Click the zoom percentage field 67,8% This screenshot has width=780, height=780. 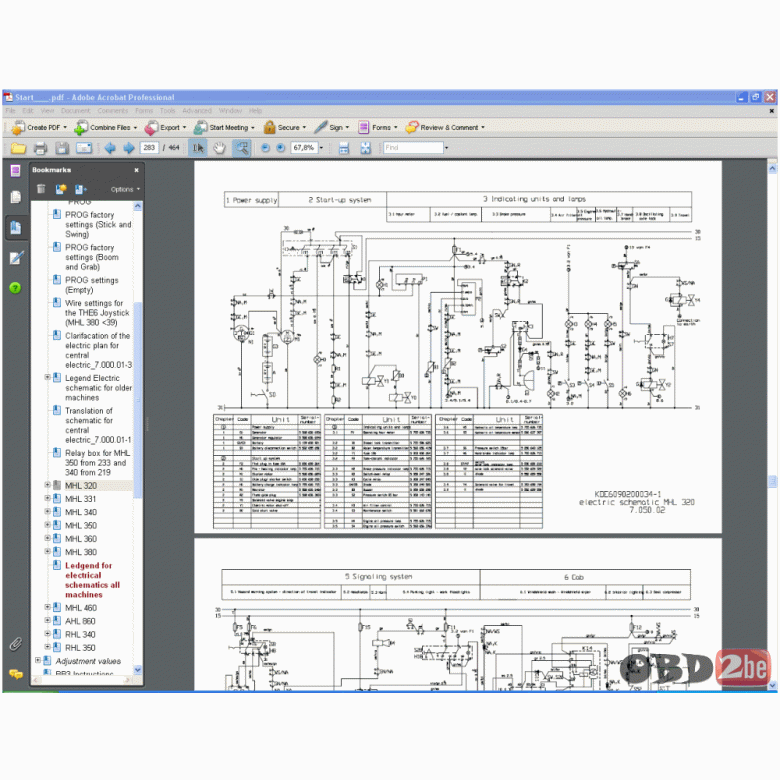pos(304,148)
